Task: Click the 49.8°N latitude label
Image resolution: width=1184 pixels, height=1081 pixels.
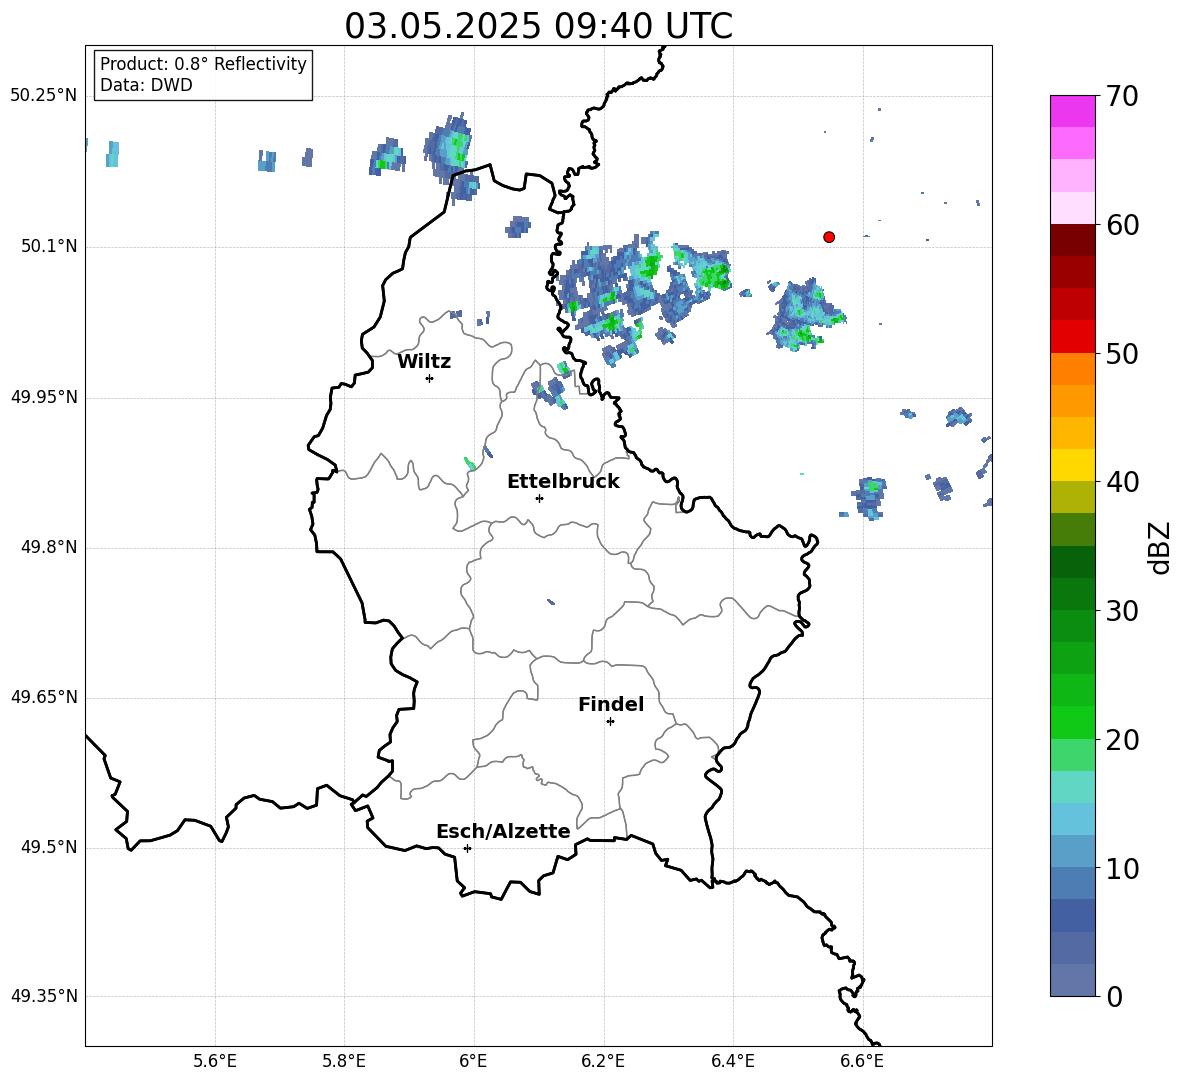Action: click(49, 547)
